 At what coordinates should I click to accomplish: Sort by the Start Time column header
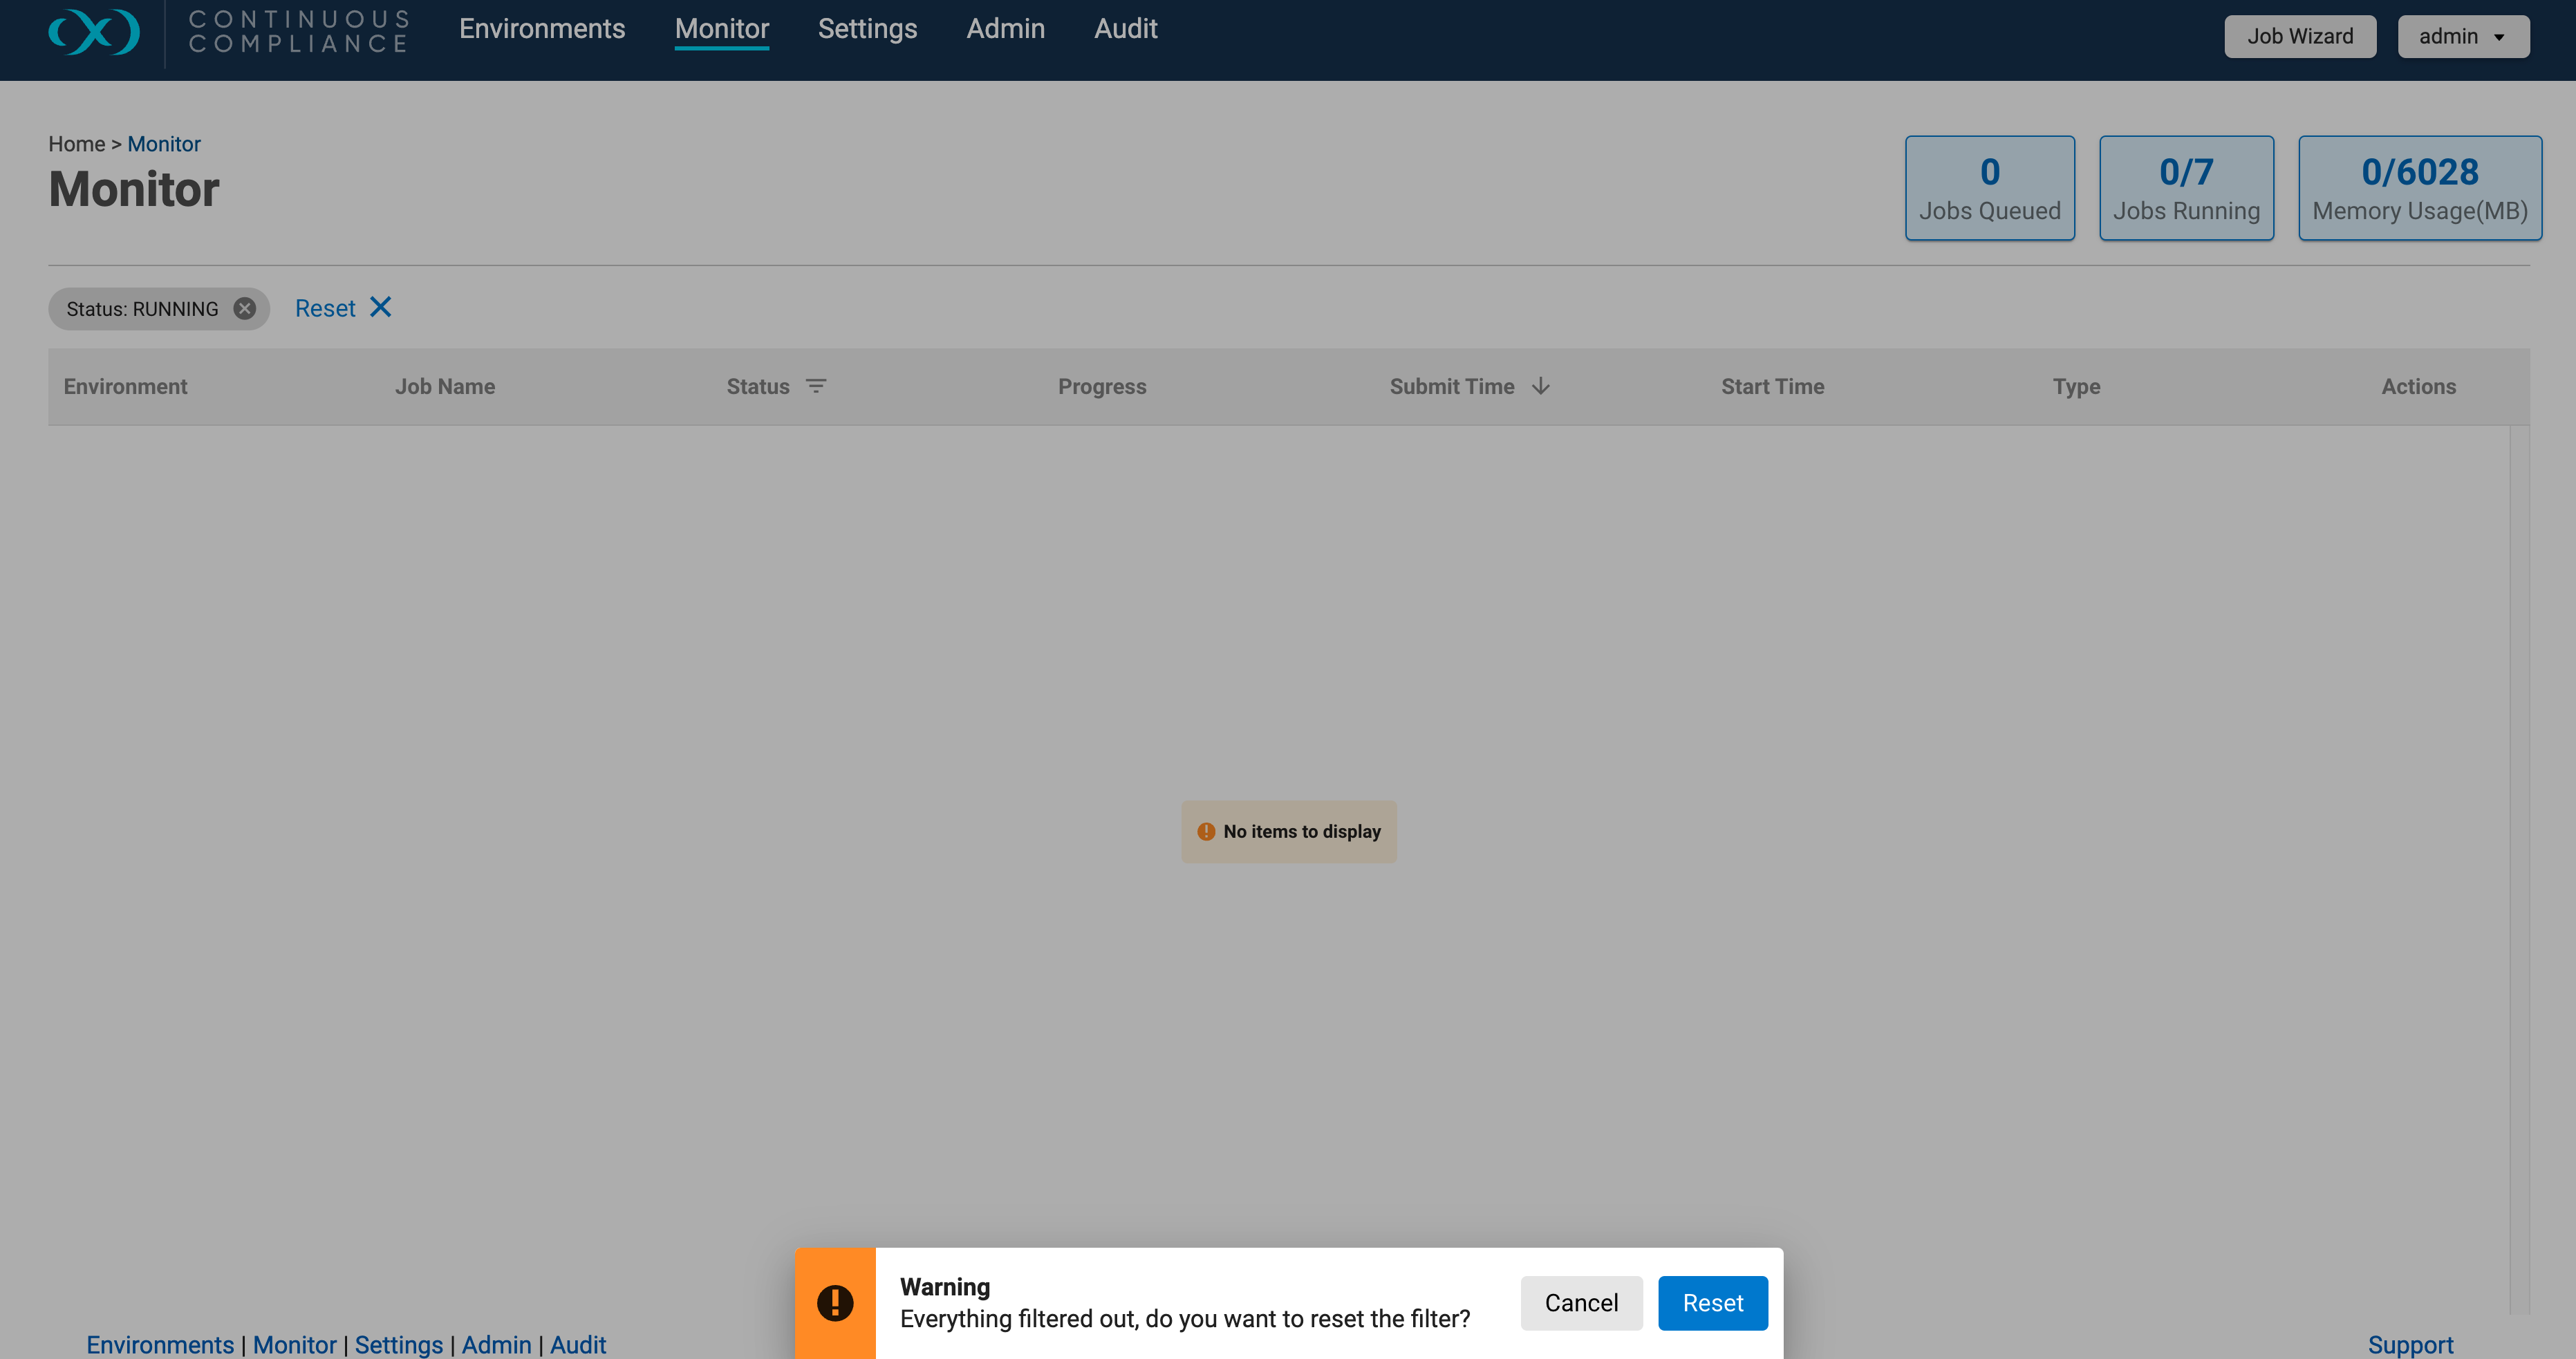pos(1772,386)
